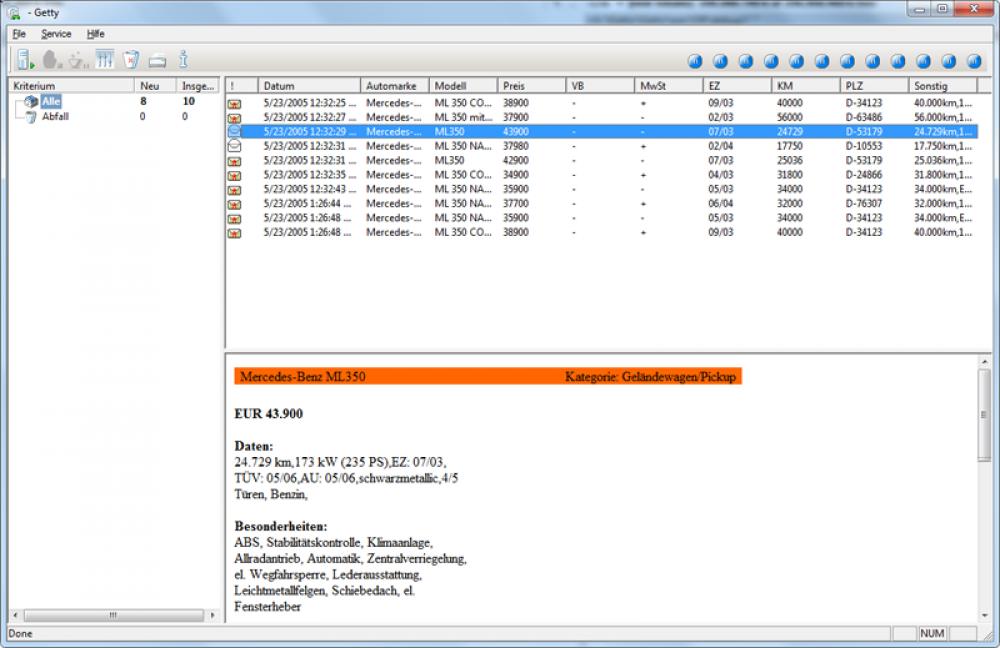Image resolution: width=1000 pixels, height=648 pixels.
Task: Start the search with the computer icon
Action: pyautogui.click(x=22, y=58)
